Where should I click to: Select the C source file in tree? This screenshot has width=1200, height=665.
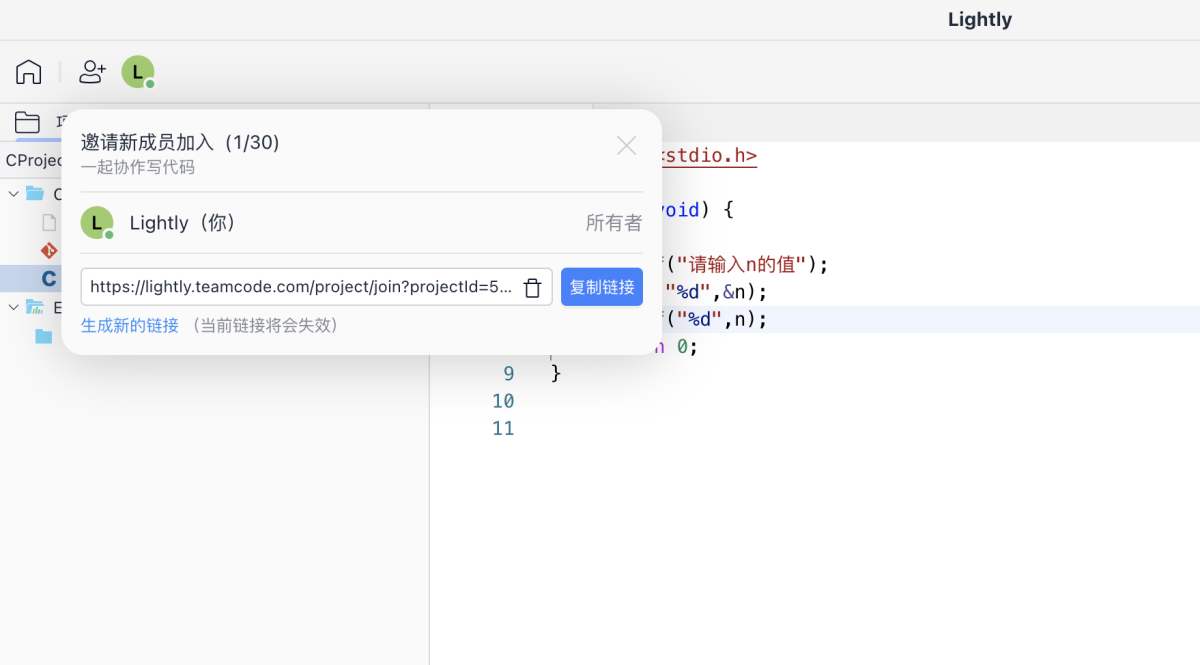(x=48, y=278)
